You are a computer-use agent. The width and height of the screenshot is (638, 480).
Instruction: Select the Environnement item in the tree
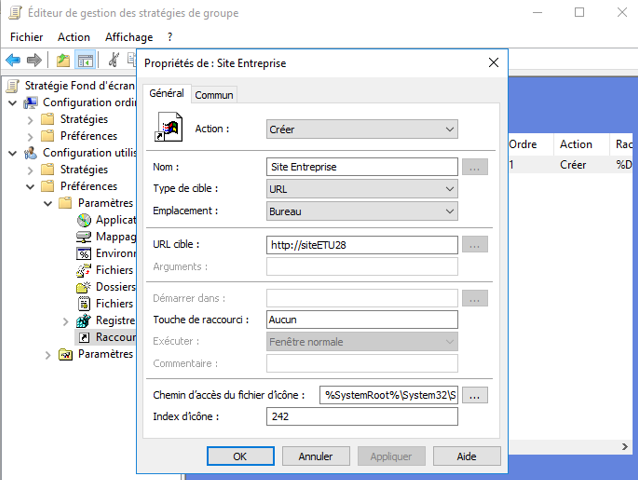[114, 253]
